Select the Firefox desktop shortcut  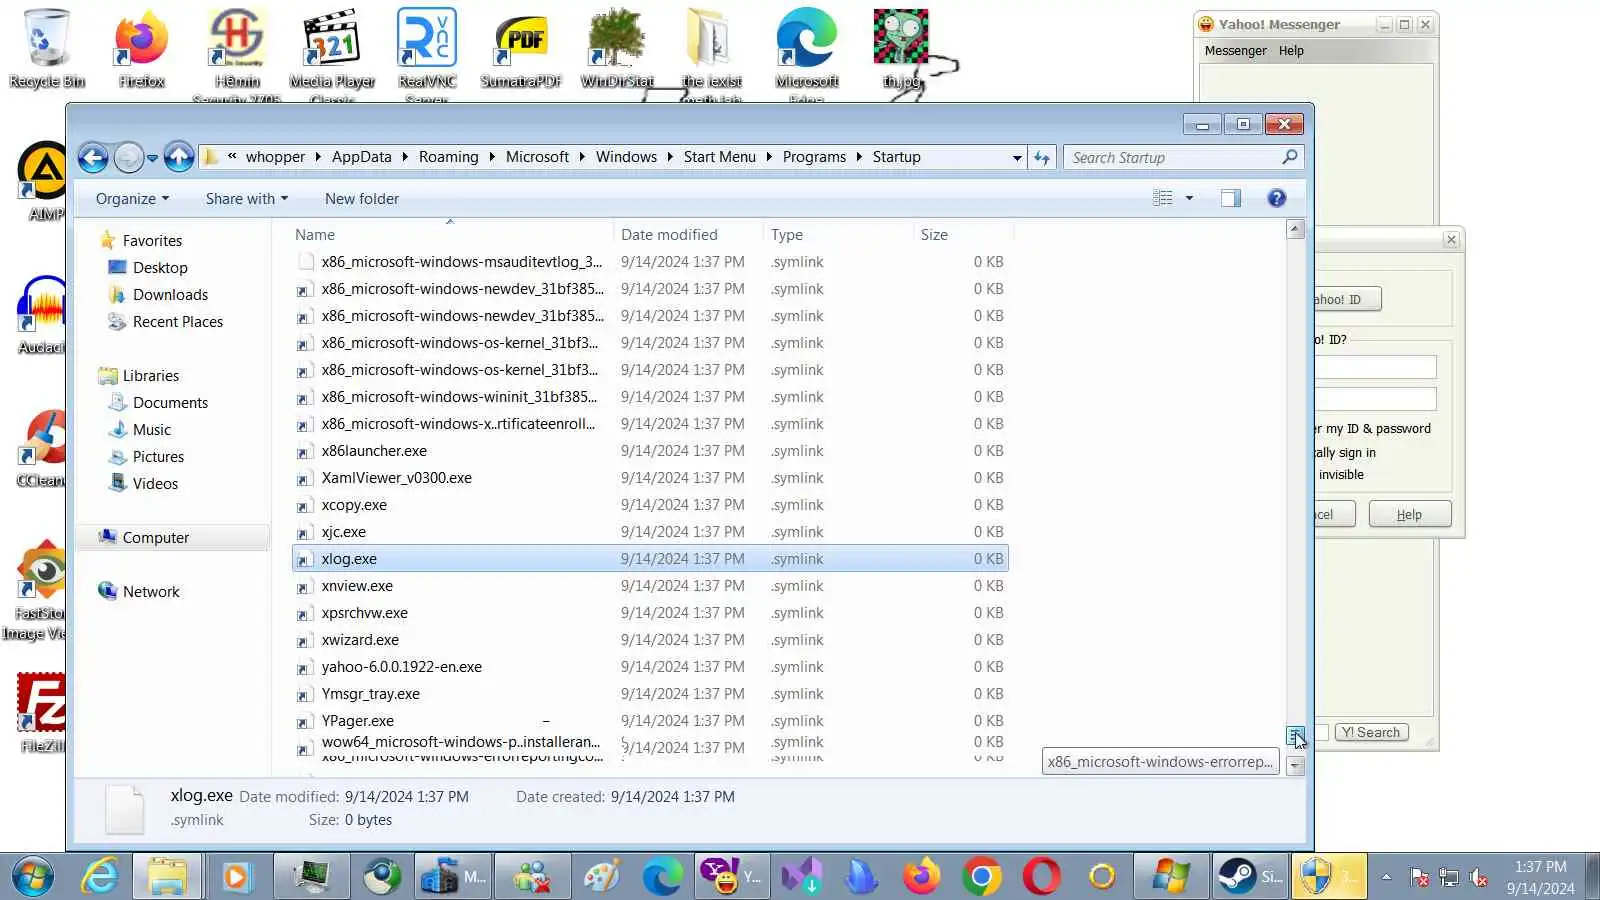(141, 48)
